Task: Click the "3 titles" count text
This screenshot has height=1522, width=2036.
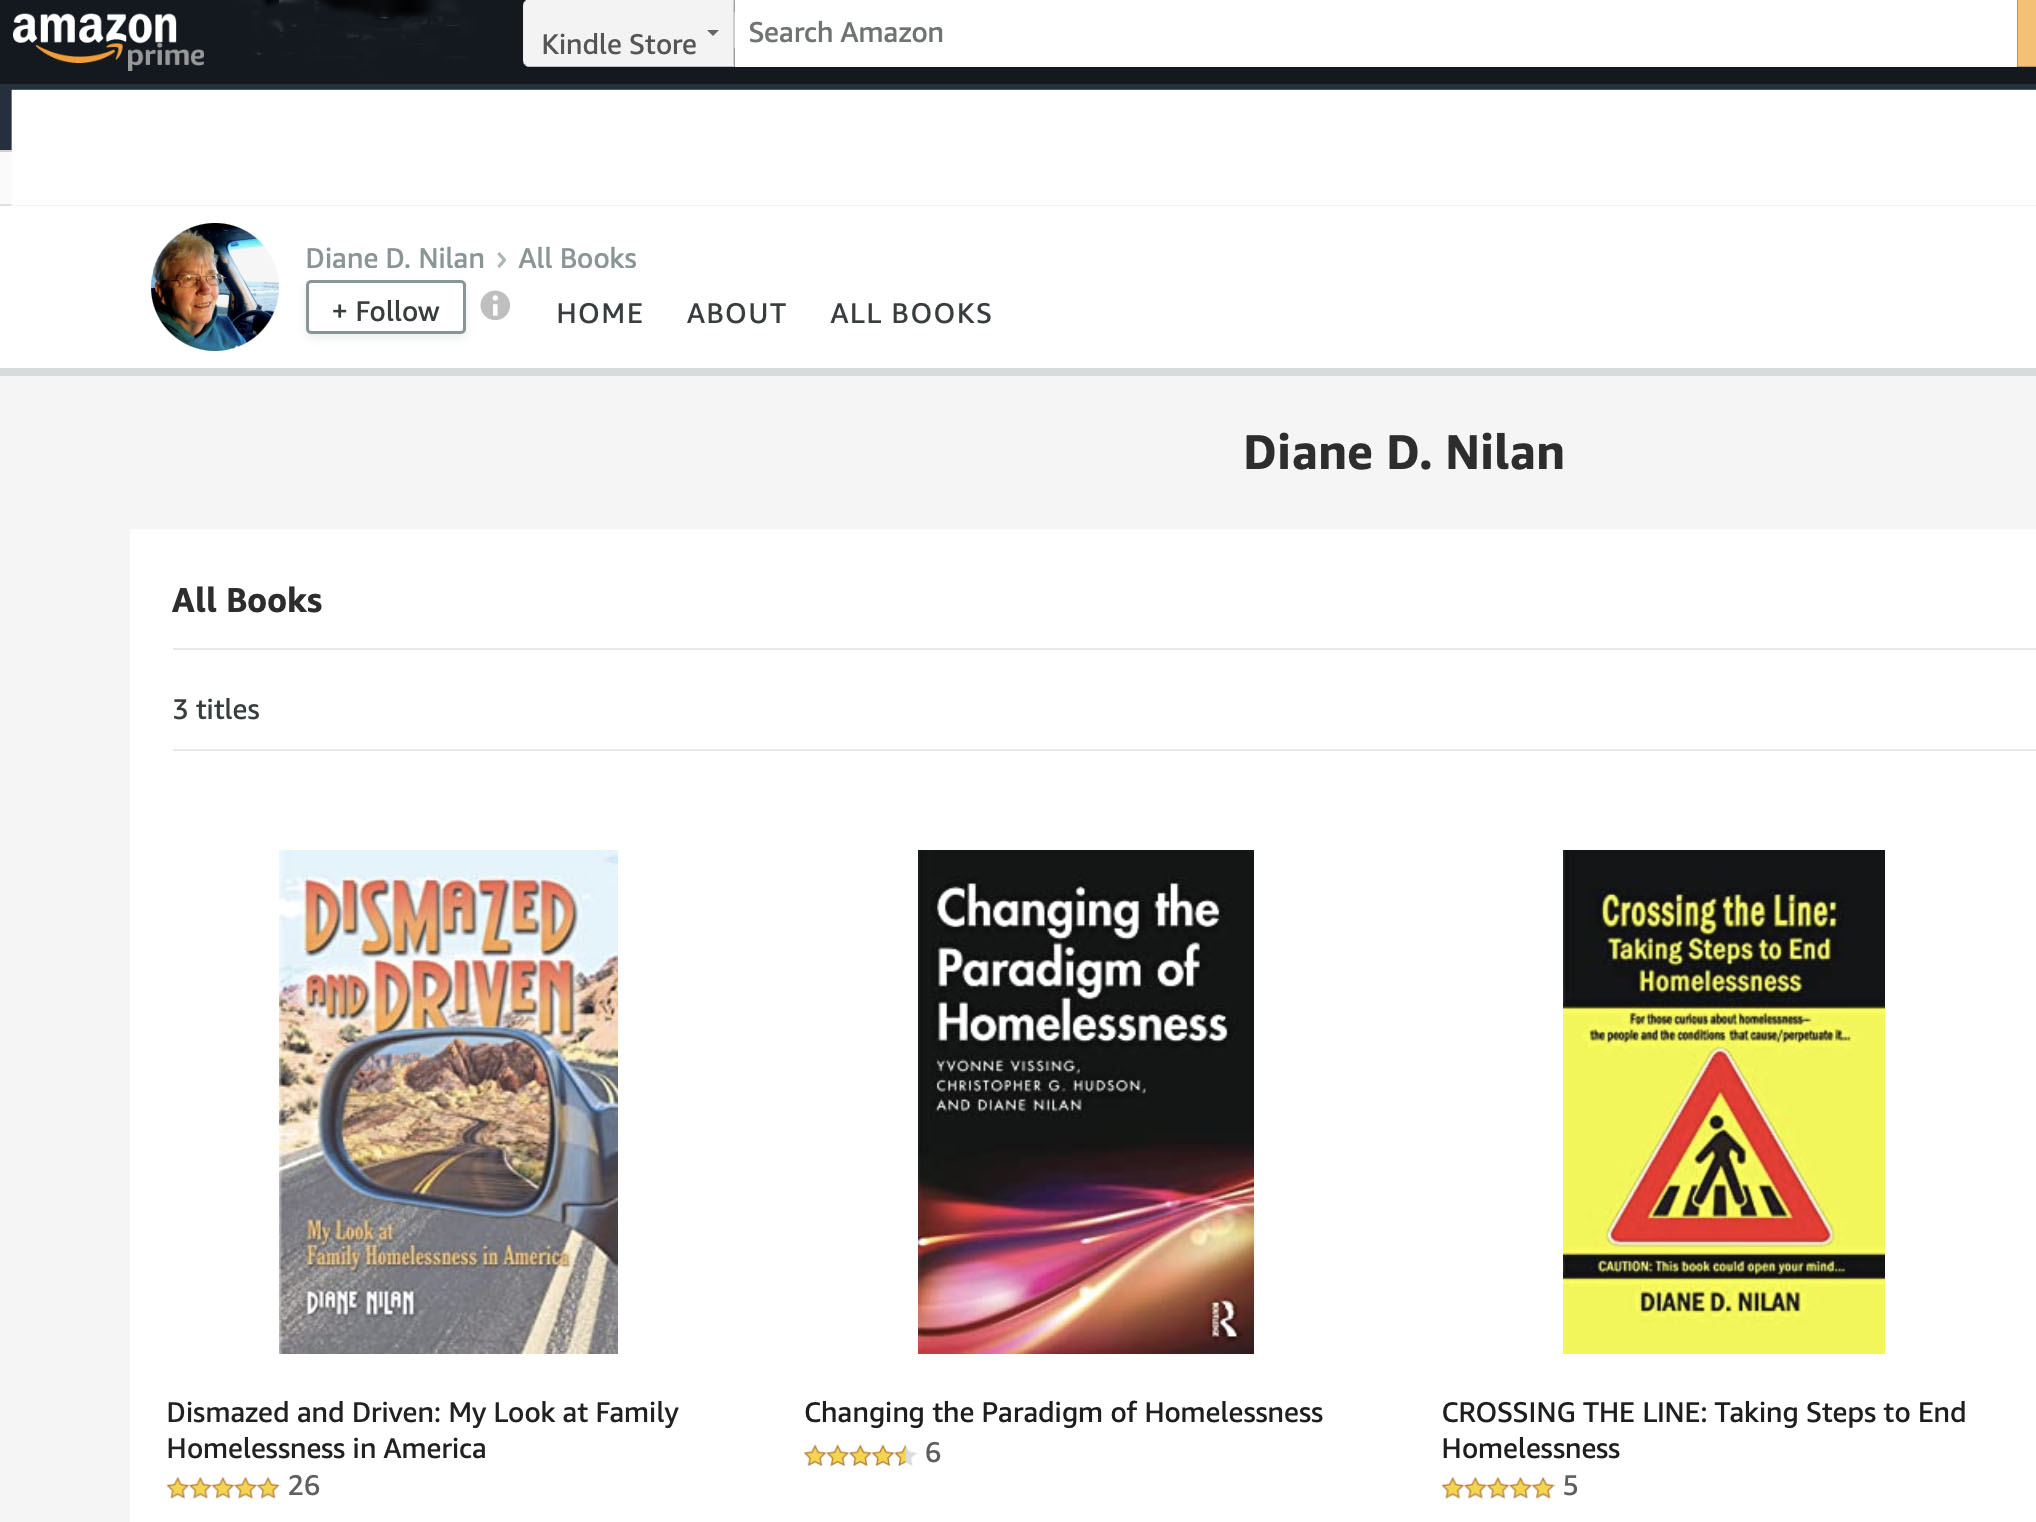Action: (x=216, y=709)
